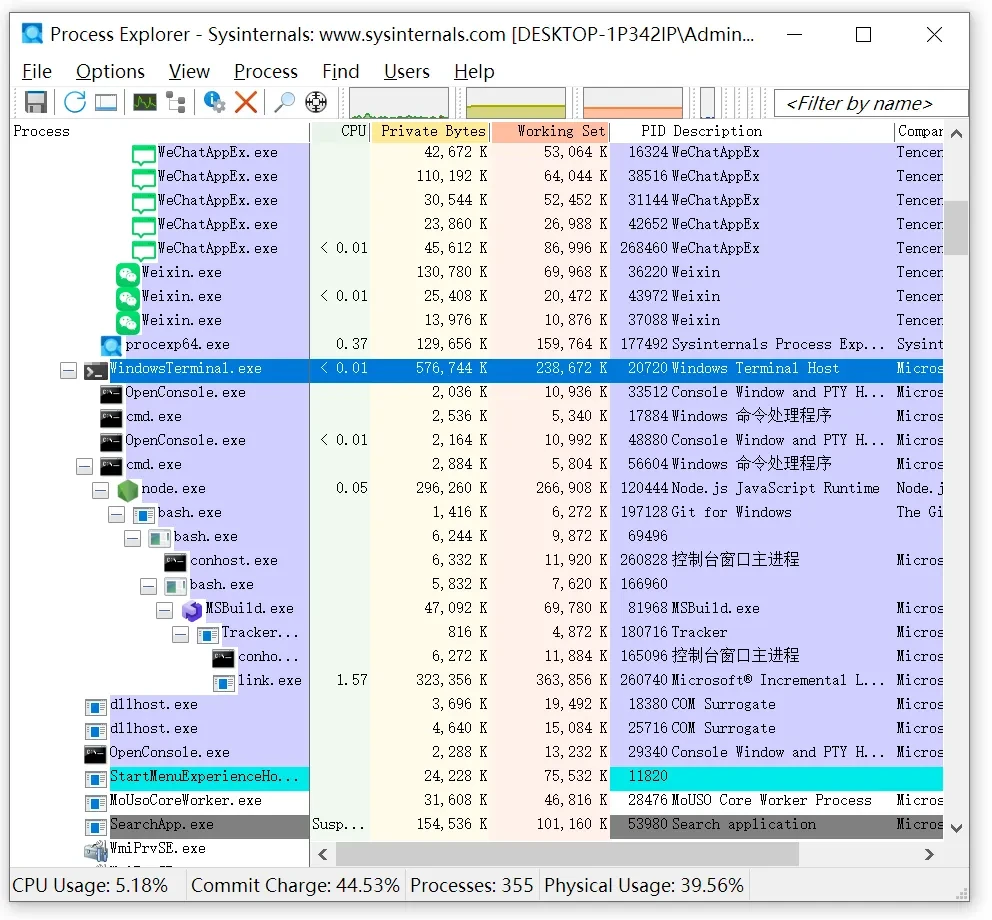Collapse the bash.exe node with PID 166960
The width and height of the screenshot is (992, 920).
pos(148,587)
